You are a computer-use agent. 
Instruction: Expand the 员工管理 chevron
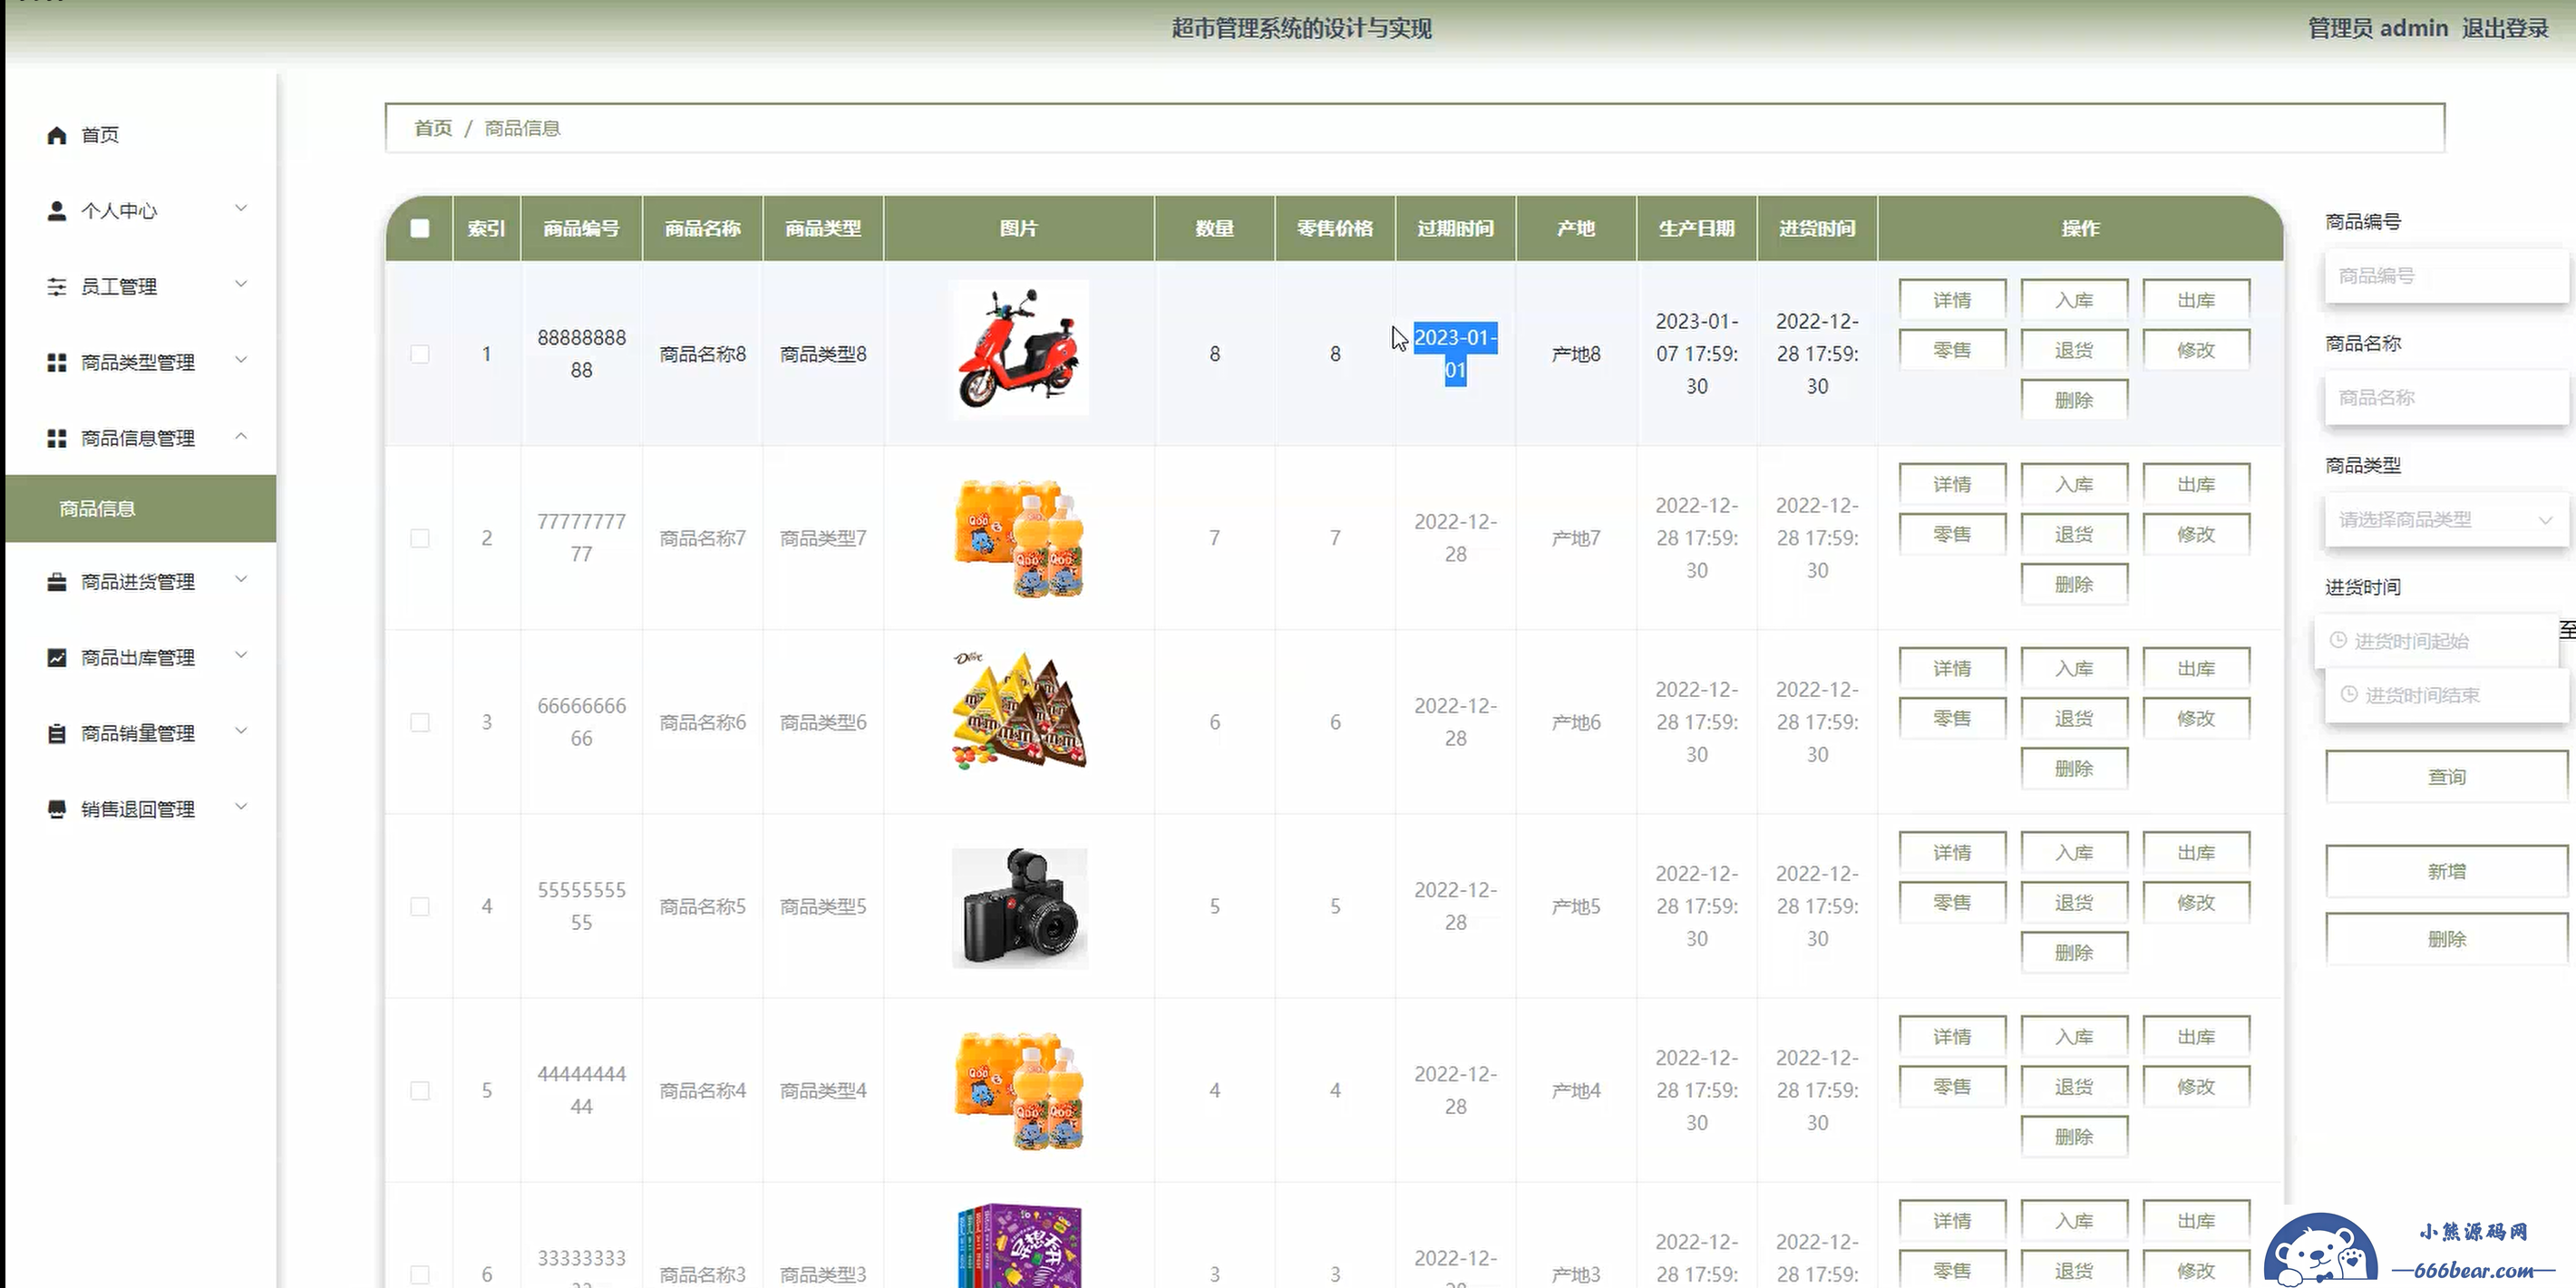(x=241, y=284)
